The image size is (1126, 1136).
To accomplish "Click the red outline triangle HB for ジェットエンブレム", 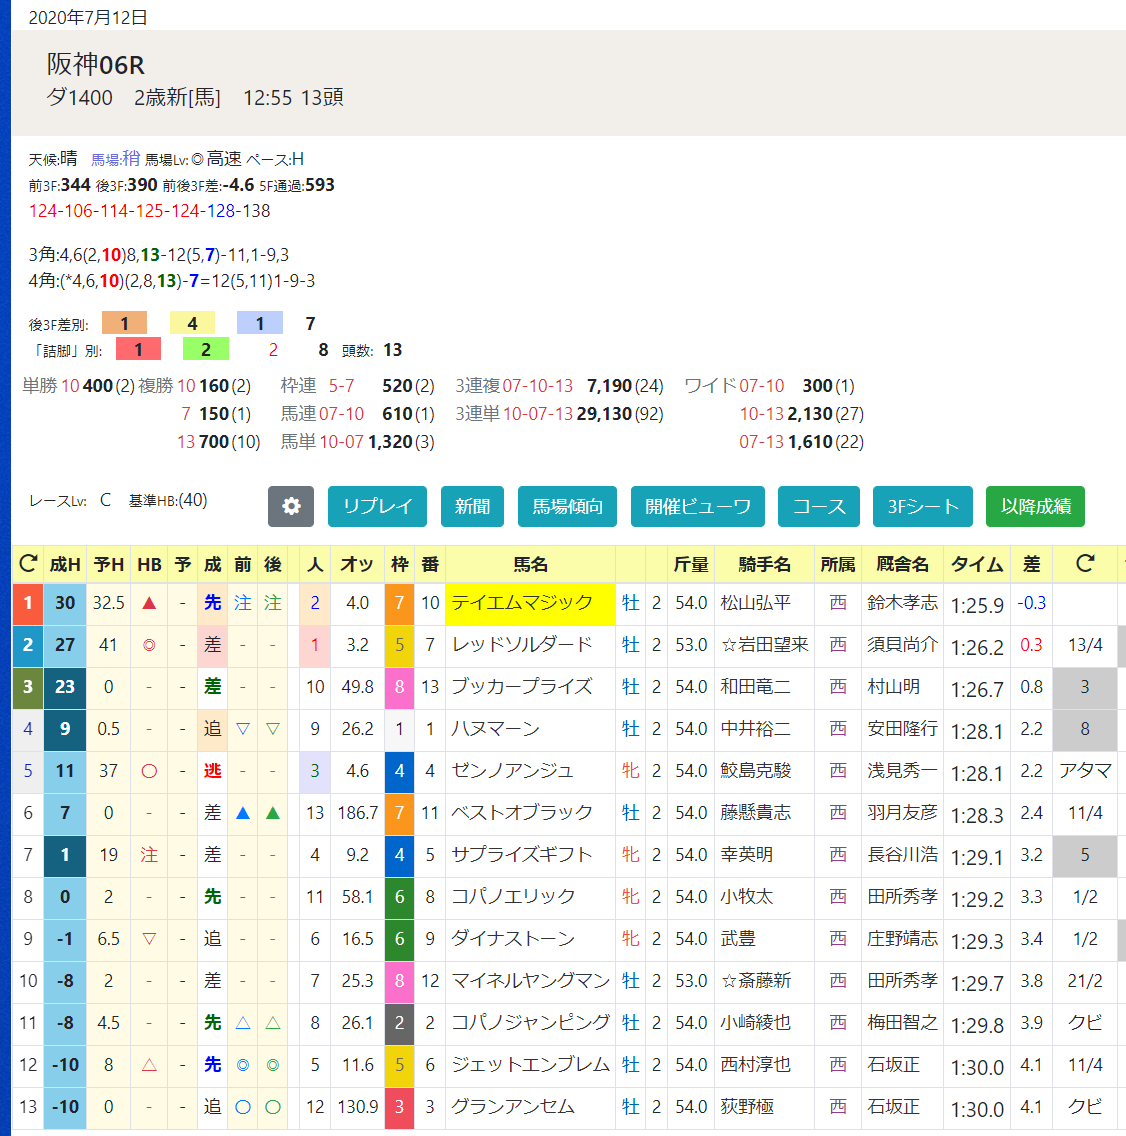I will (x=149, y=1065).
